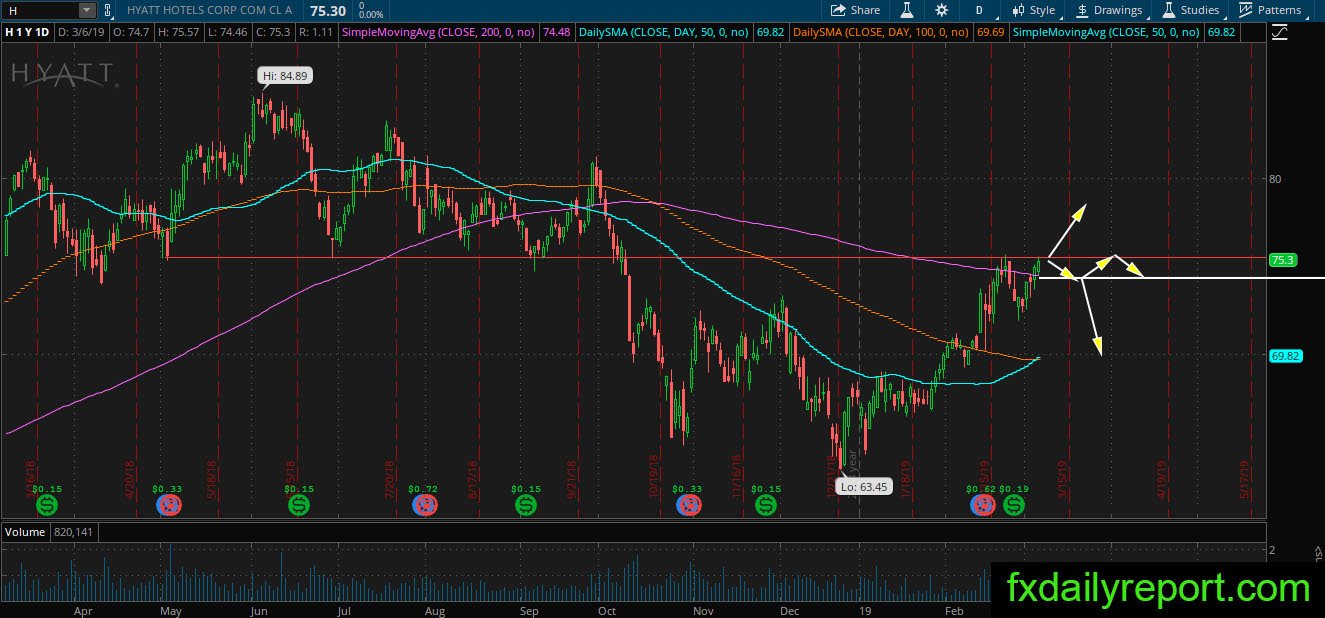This screenshot has height=618, width=1325.
Task: Click the chart mode icon below Patterns
Action: (x=1279, y=32)
